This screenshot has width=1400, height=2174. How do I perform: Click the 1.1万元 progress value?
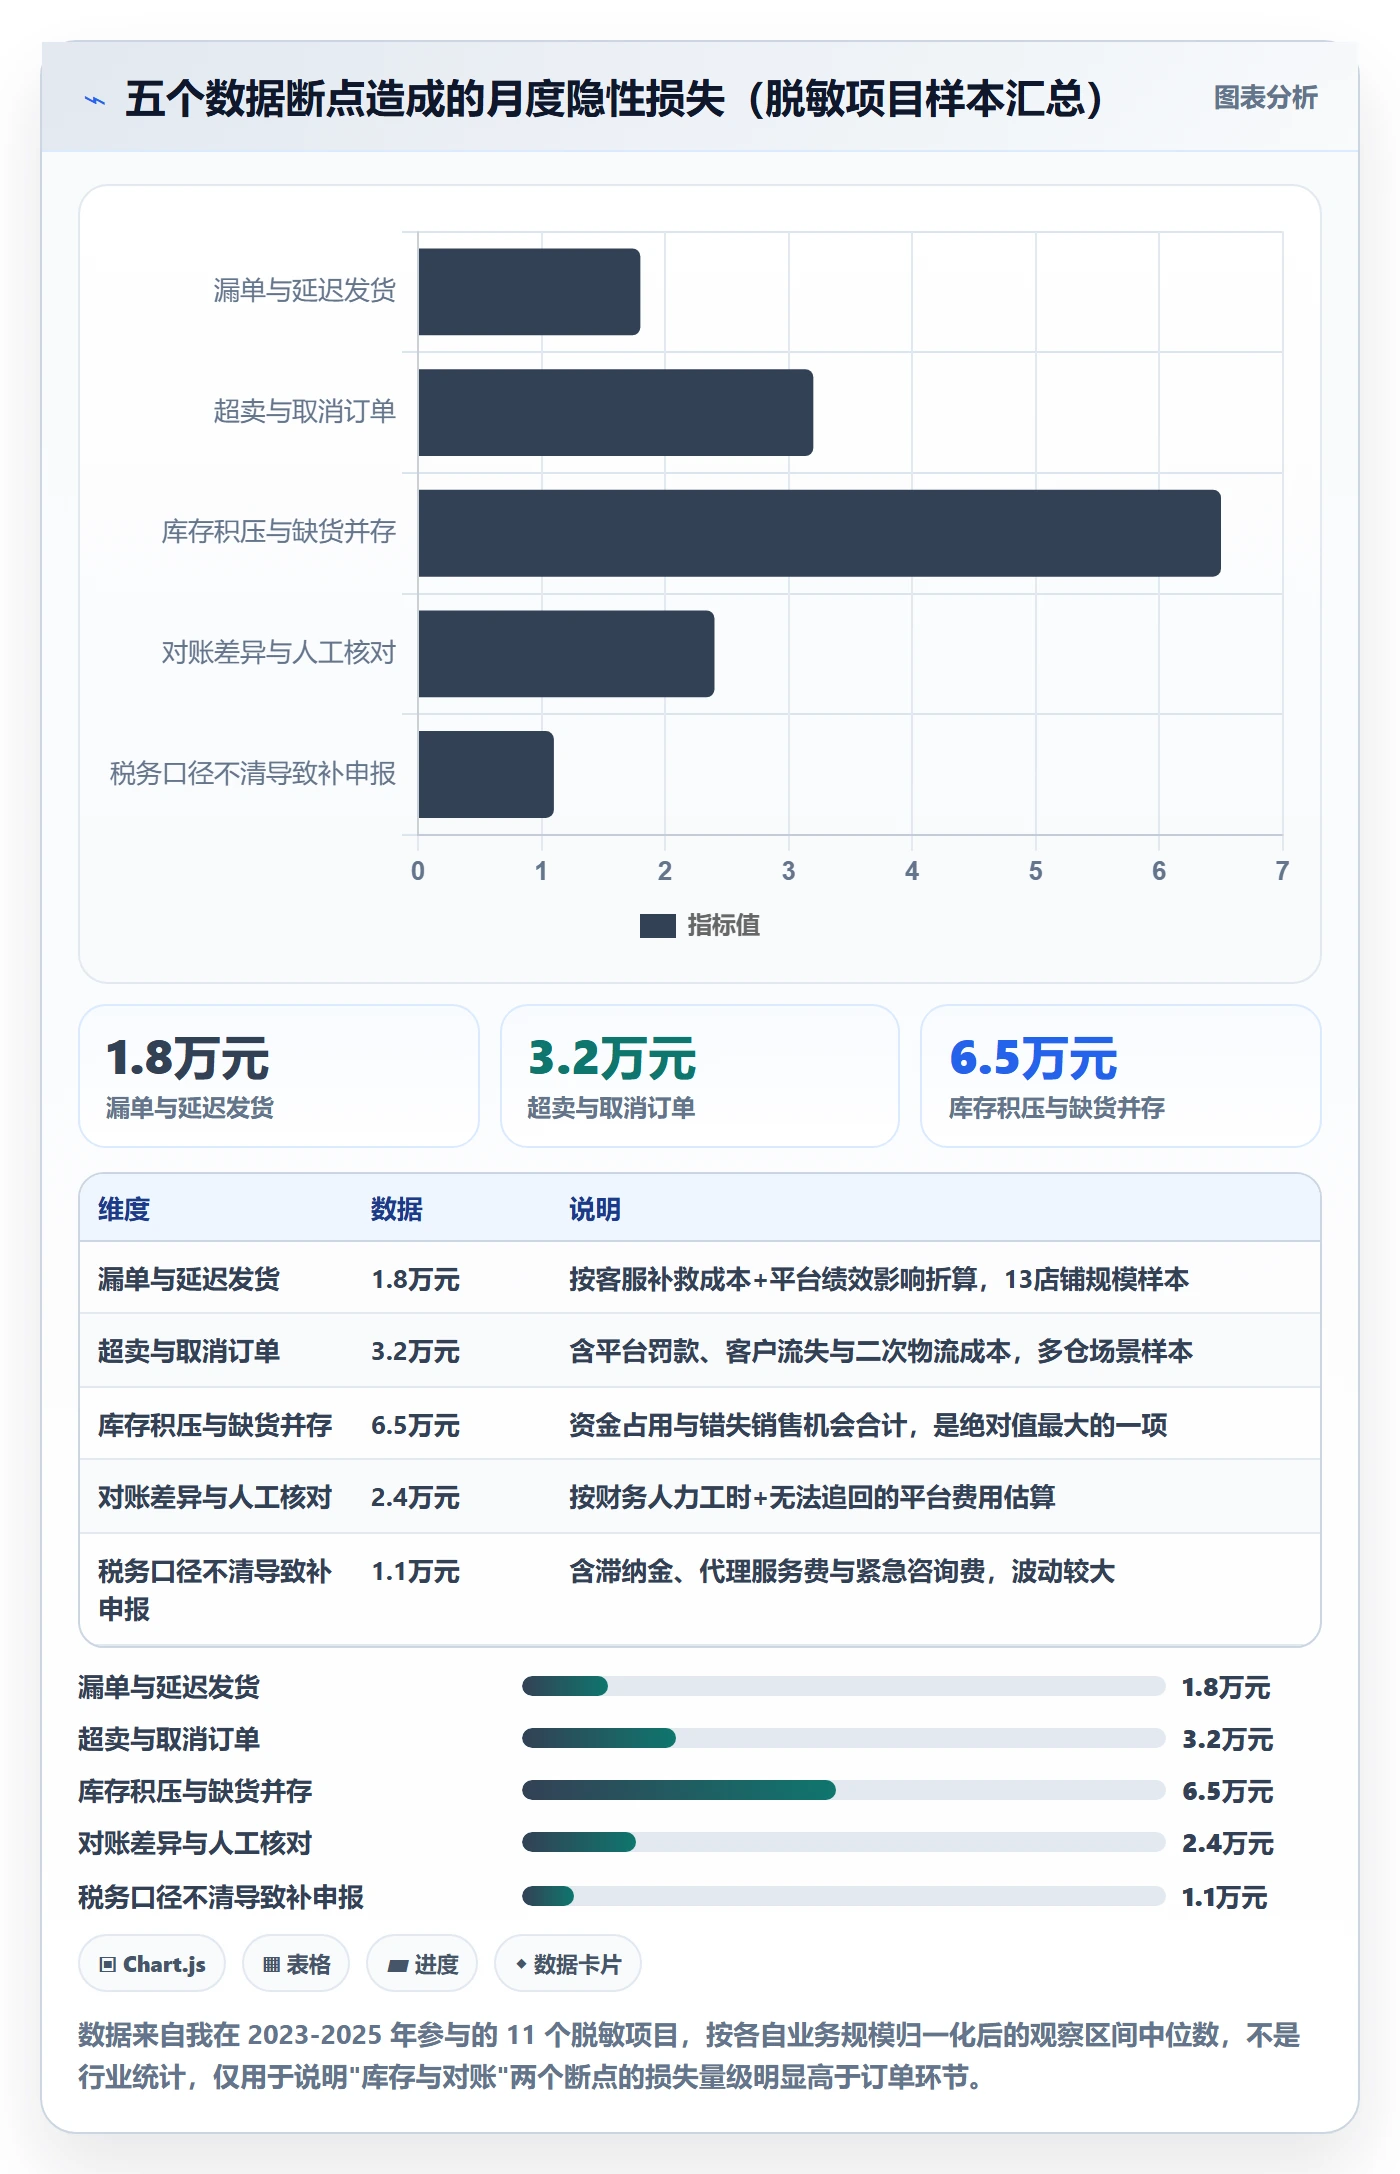point(1225,1897)
